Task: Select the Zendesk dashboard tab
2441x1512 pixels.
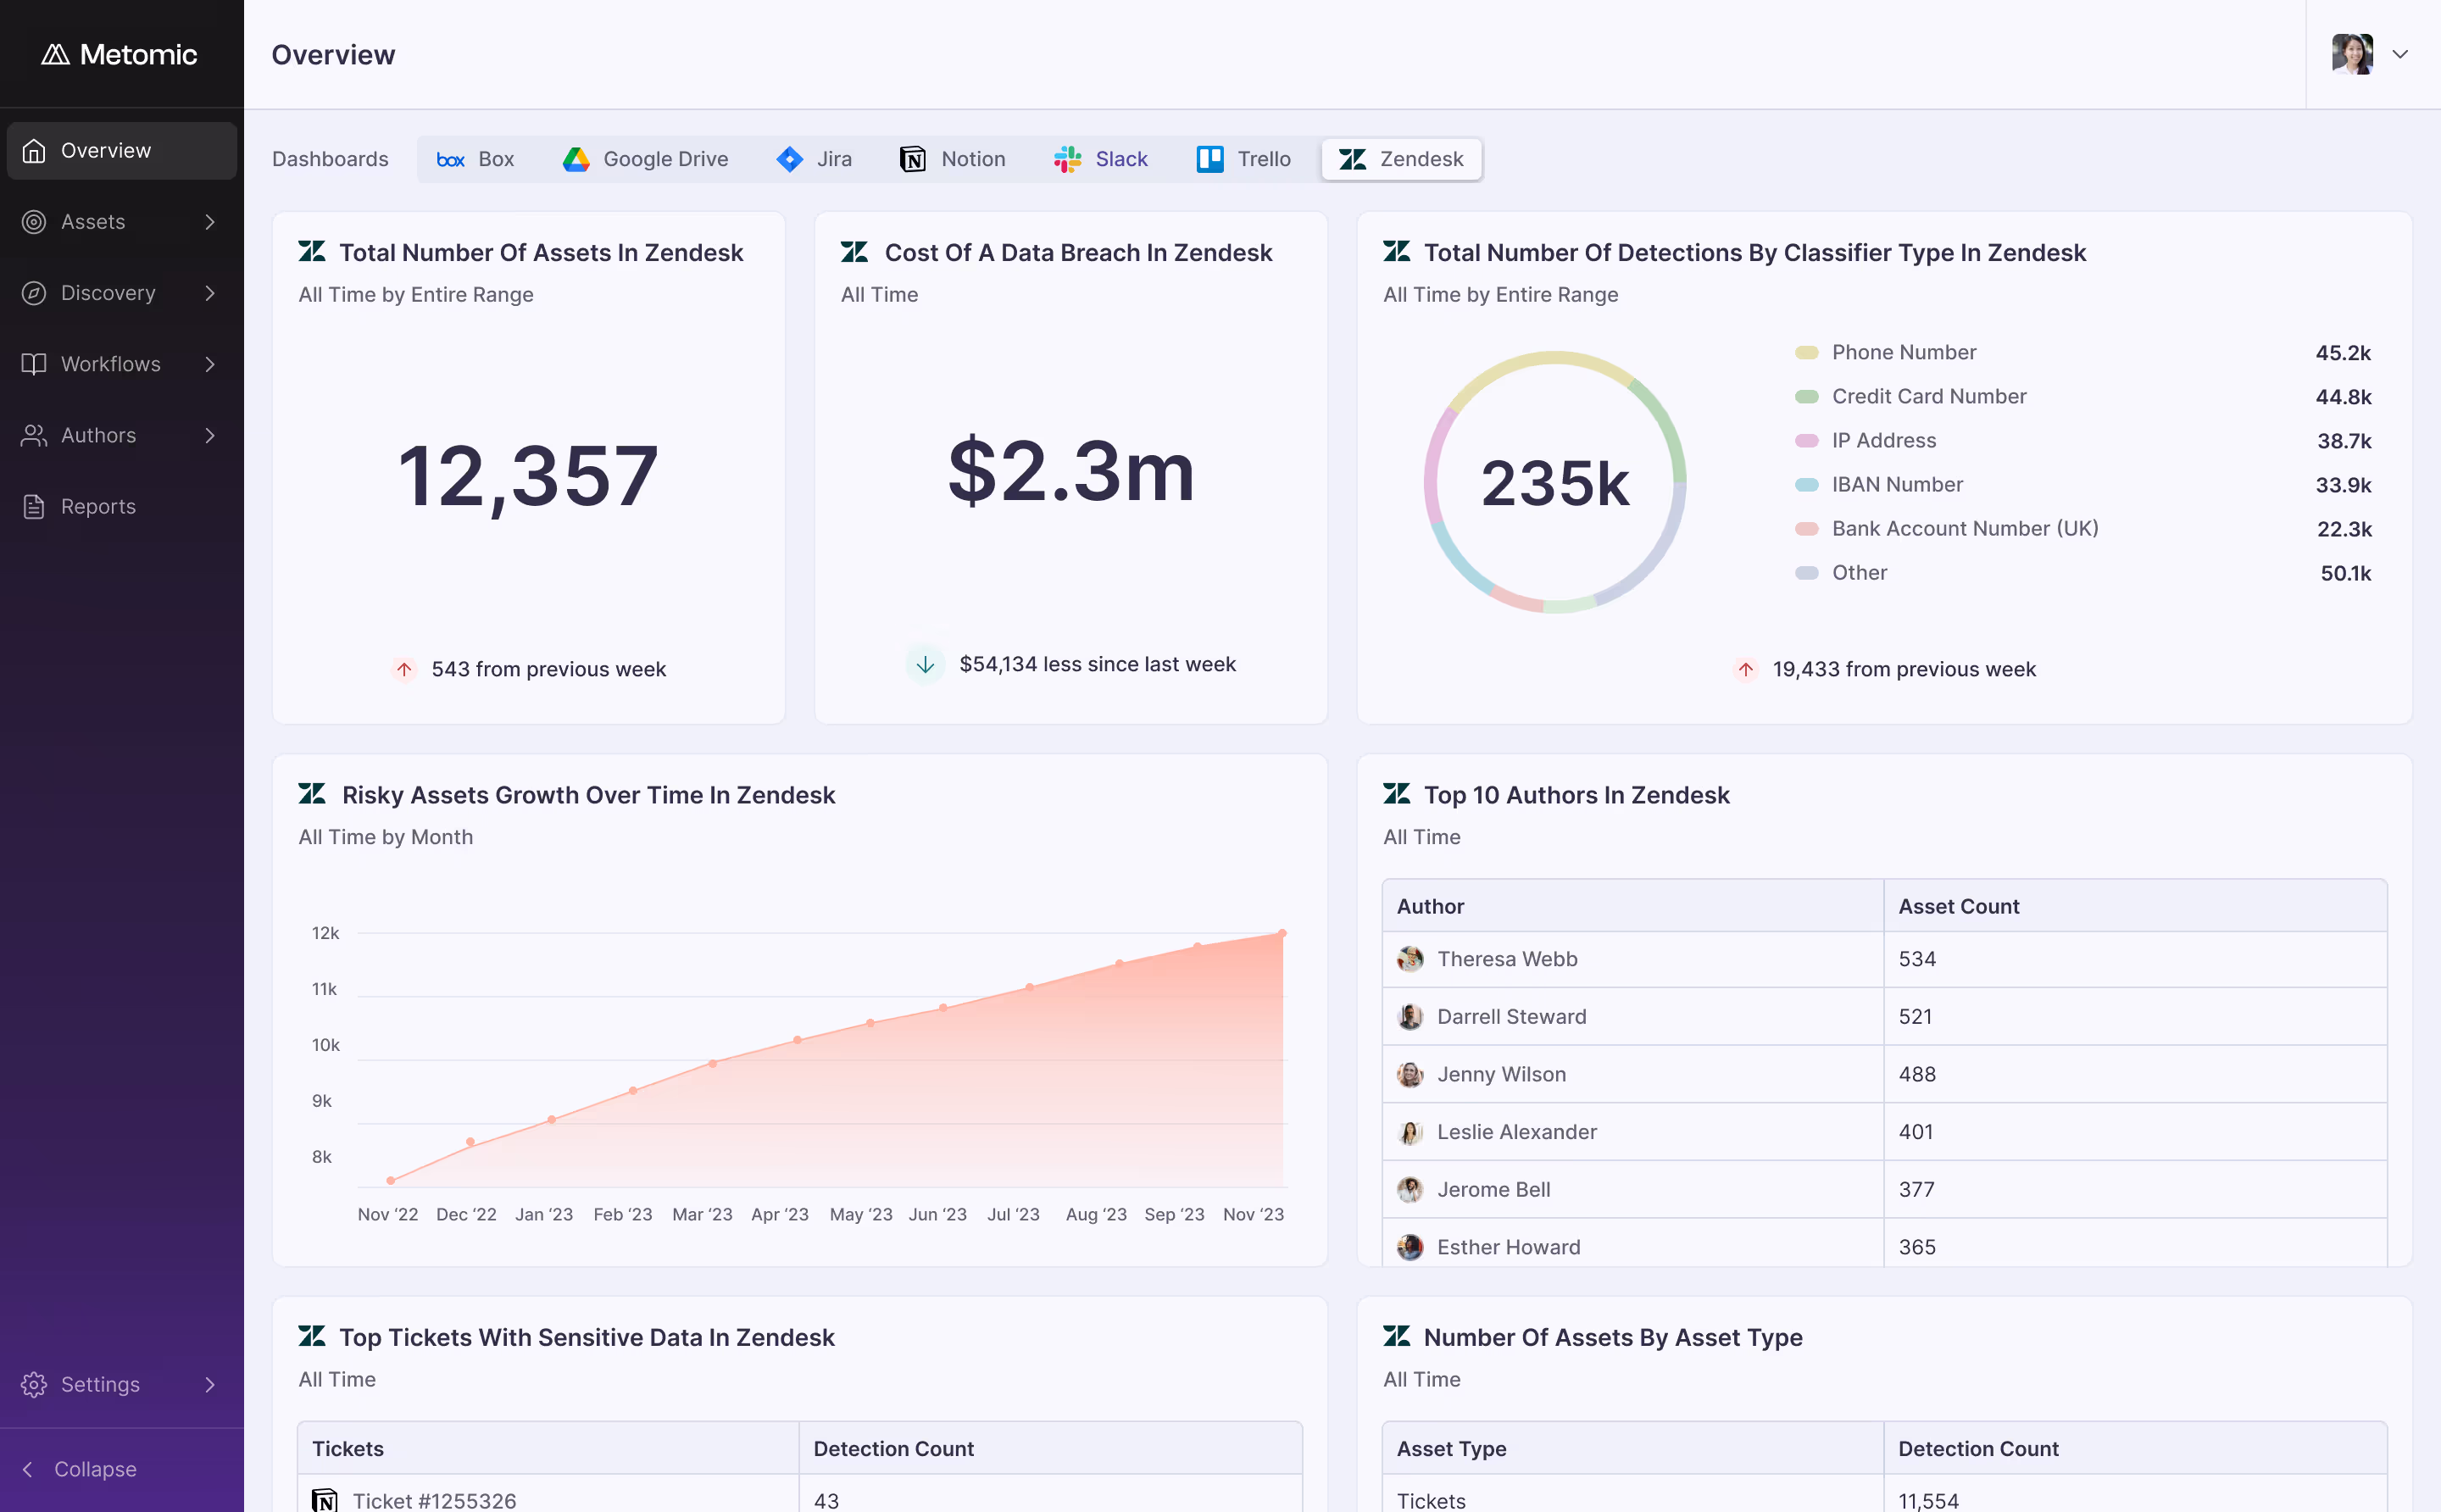Action: (x=1401, y=159)
